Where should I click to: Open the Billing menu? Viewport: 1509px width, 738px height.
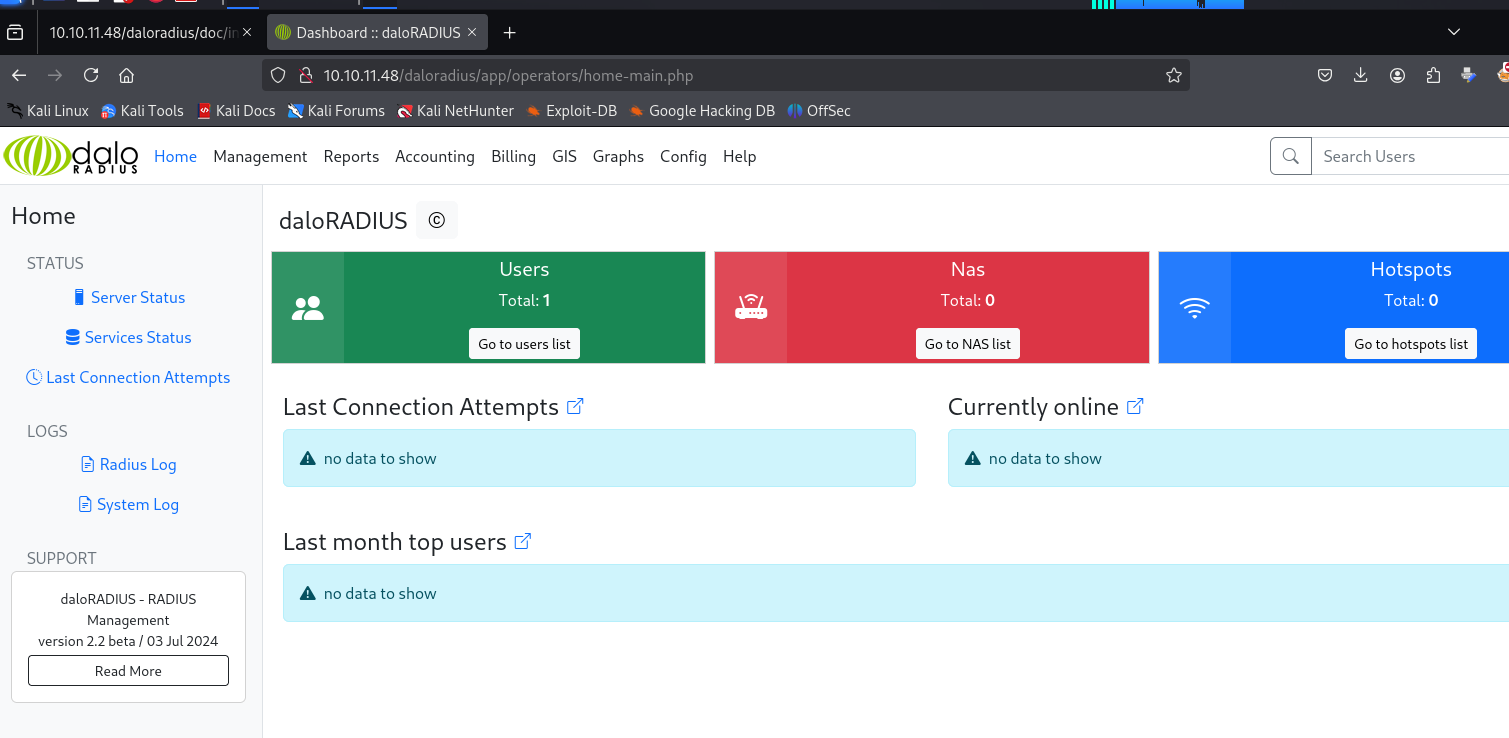tap(513, 156)
